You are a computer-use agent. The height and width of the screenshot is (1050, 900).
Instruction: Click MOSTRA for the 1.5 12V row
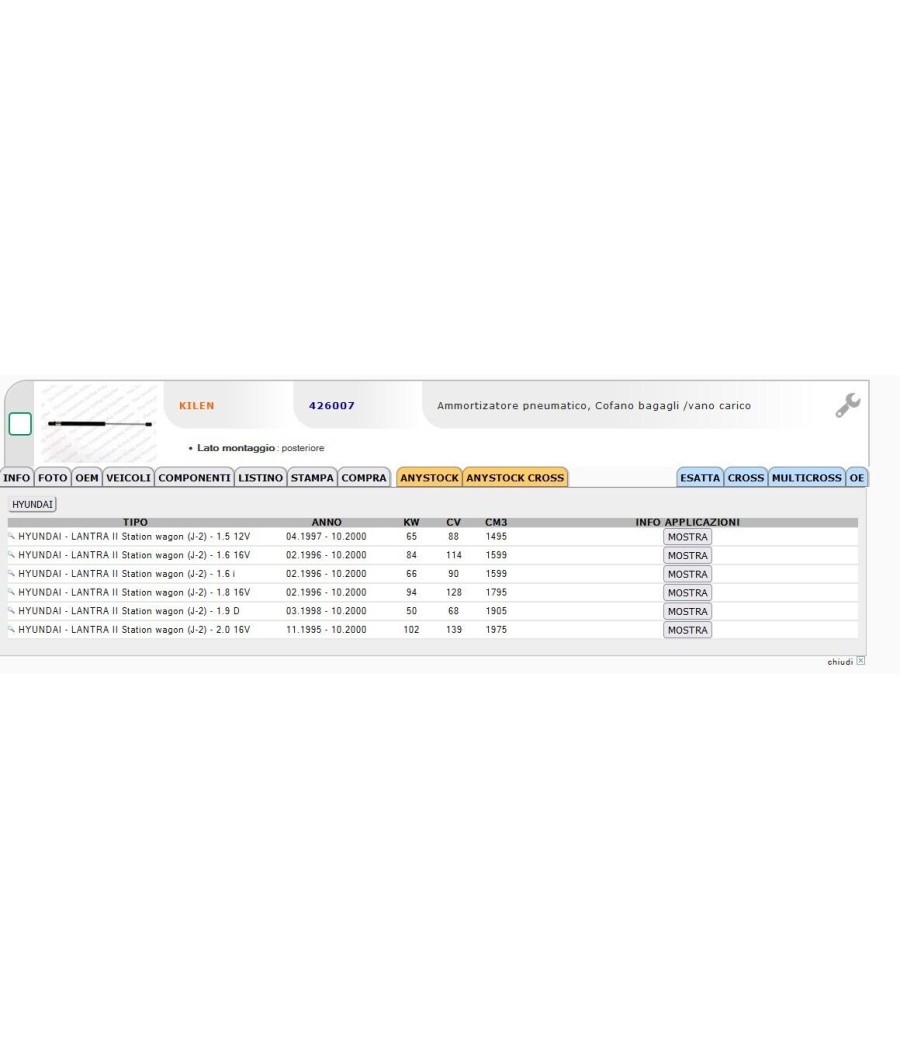[x=687, y=537]
